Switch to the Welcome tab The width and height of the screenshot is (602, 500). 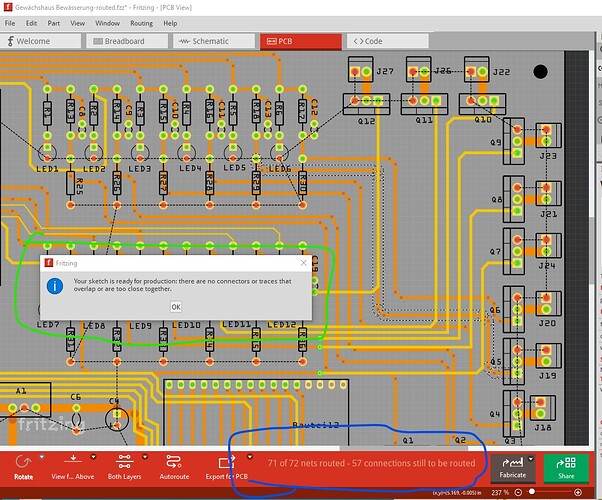[41, 41]
